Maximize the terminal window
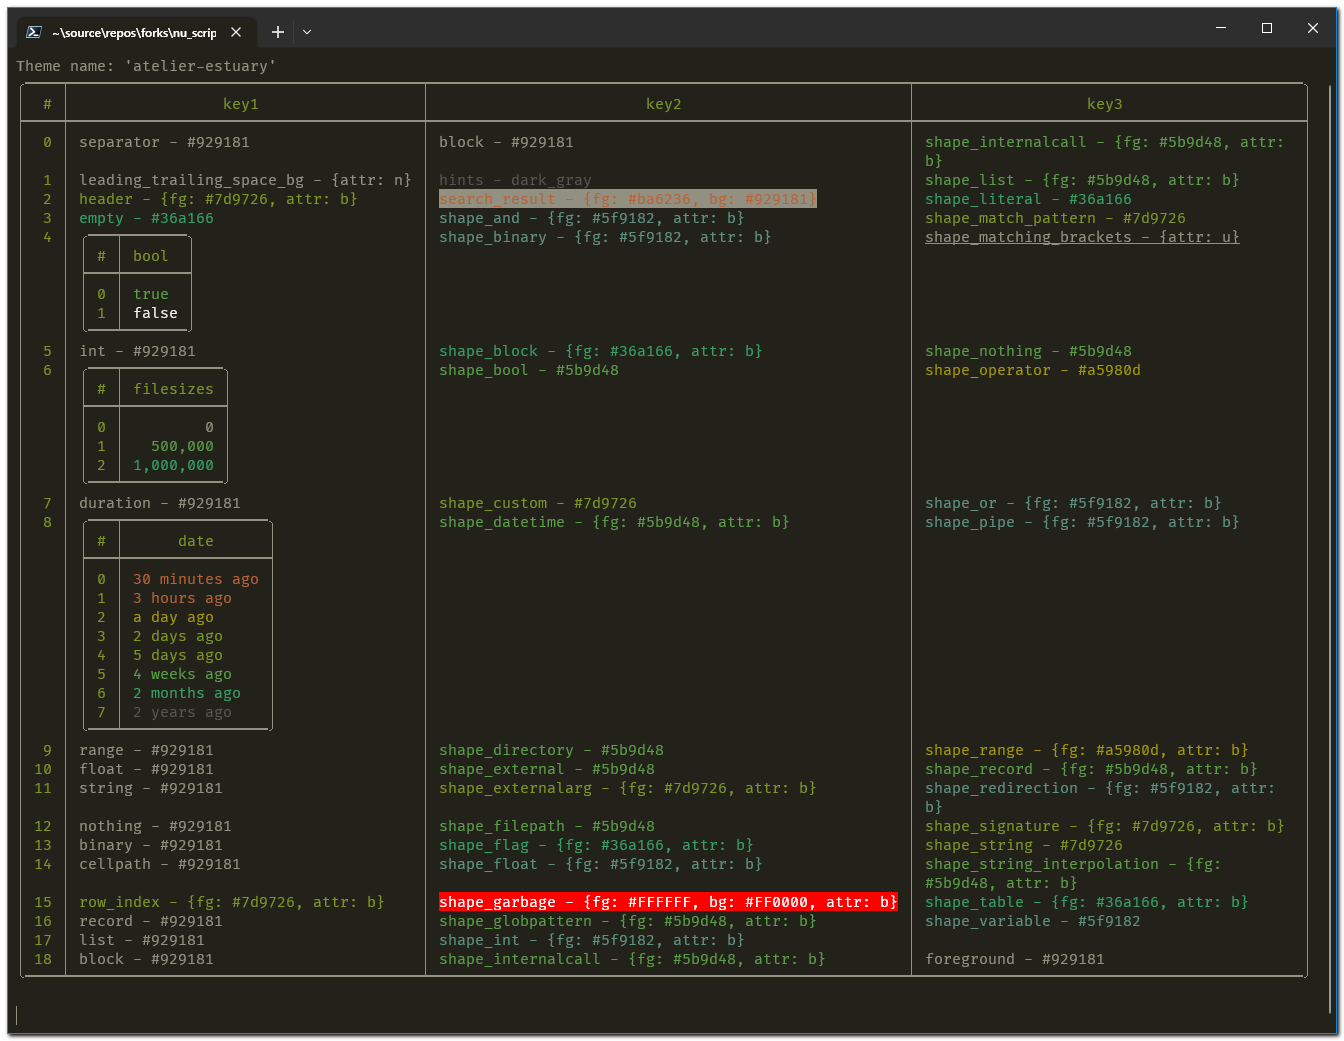 (x=1267, y=28)
